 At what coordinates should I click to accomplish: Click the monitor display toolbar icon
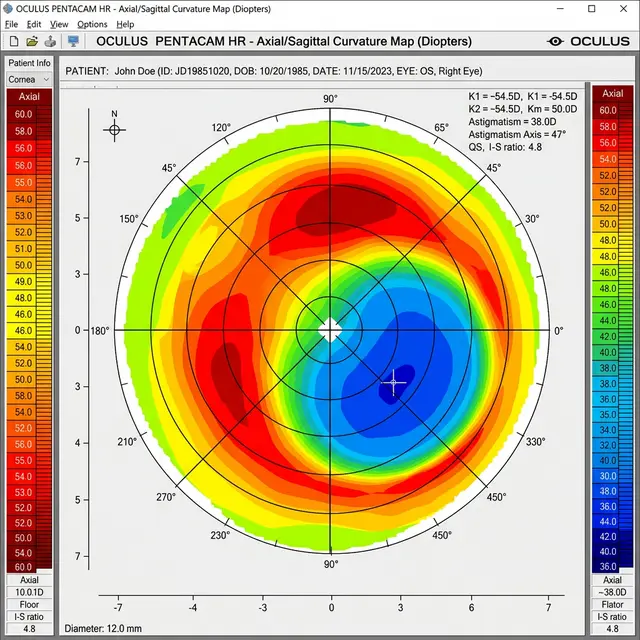coord(72,41)
